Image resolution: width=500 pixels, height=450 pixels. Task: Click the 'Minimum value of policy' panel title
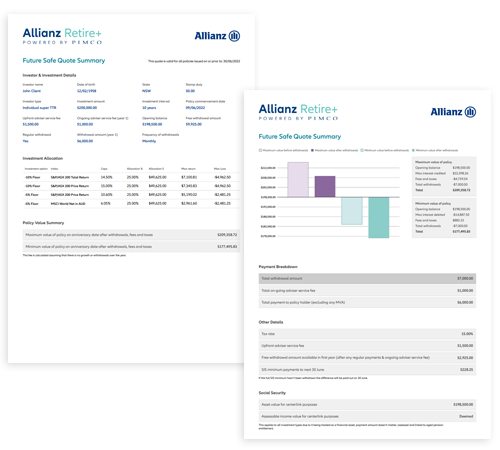[433, 203]
